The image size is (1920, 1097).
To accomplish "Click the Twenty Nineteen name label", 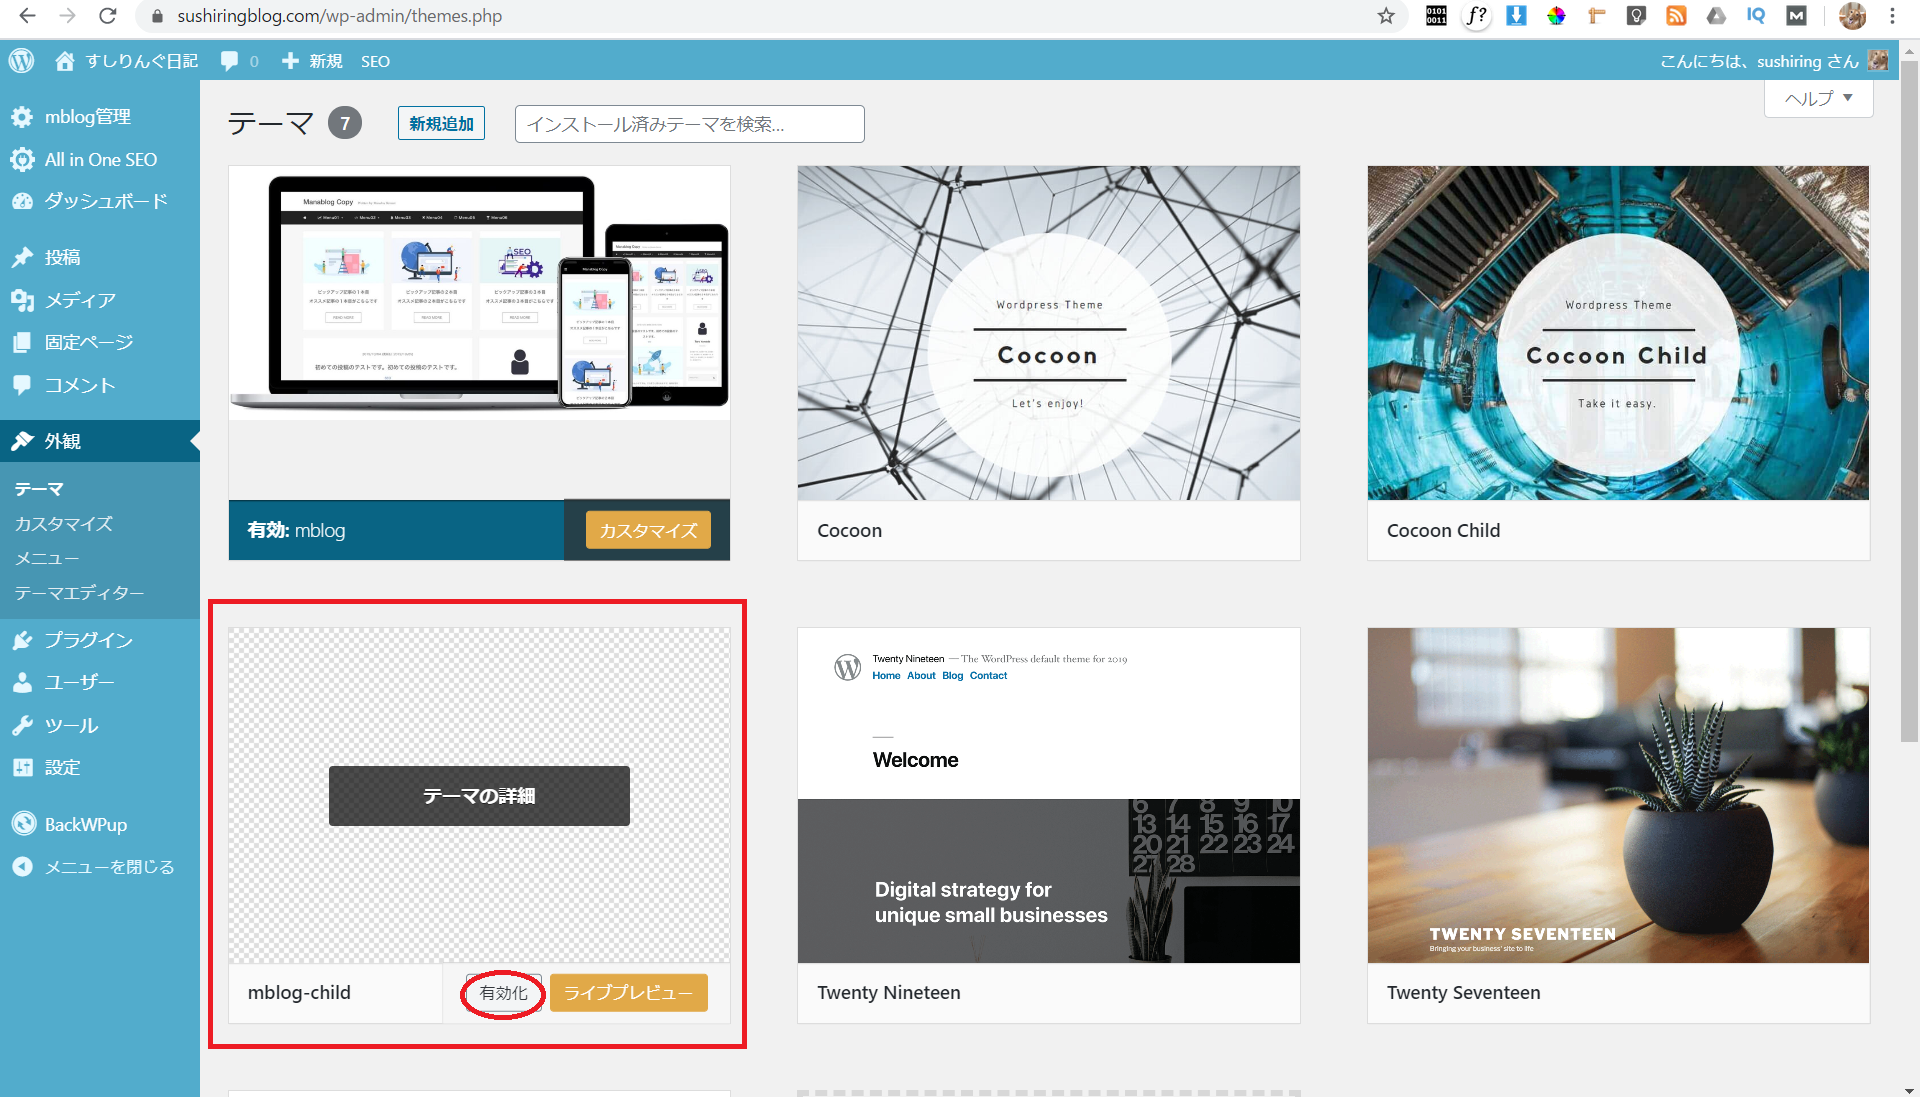I will 888,993.
